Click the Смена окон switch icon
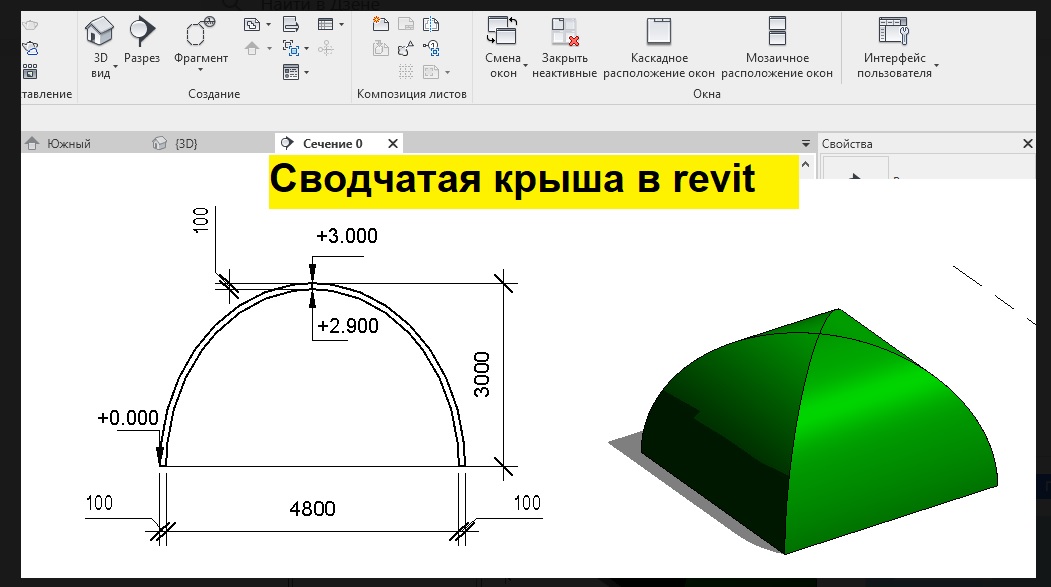Screen dimensions: 1051x587 pos(502,31)
